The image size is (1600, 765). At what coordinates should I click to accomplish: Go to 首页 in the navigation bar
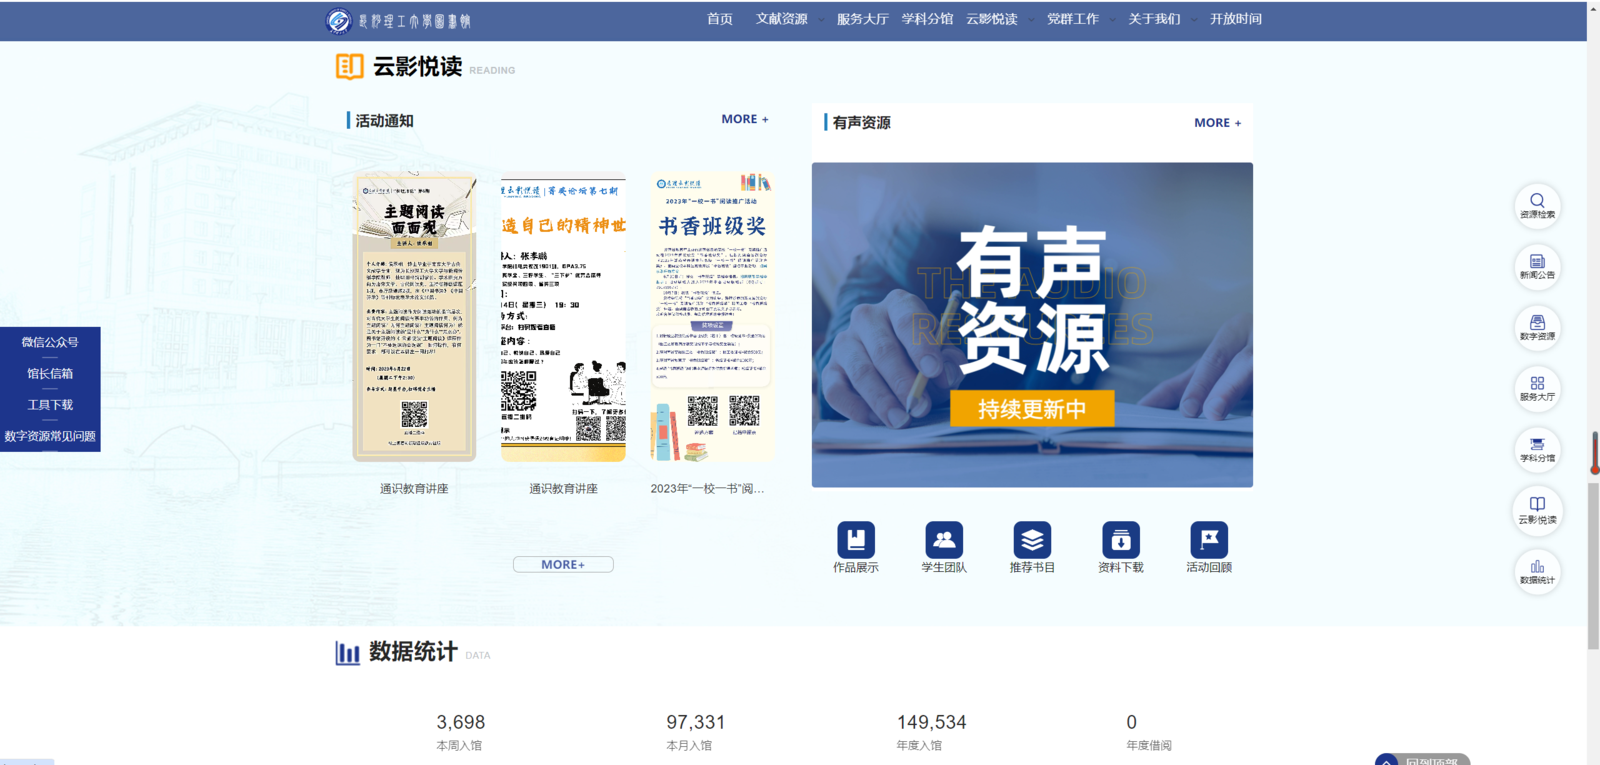[720, 19]
